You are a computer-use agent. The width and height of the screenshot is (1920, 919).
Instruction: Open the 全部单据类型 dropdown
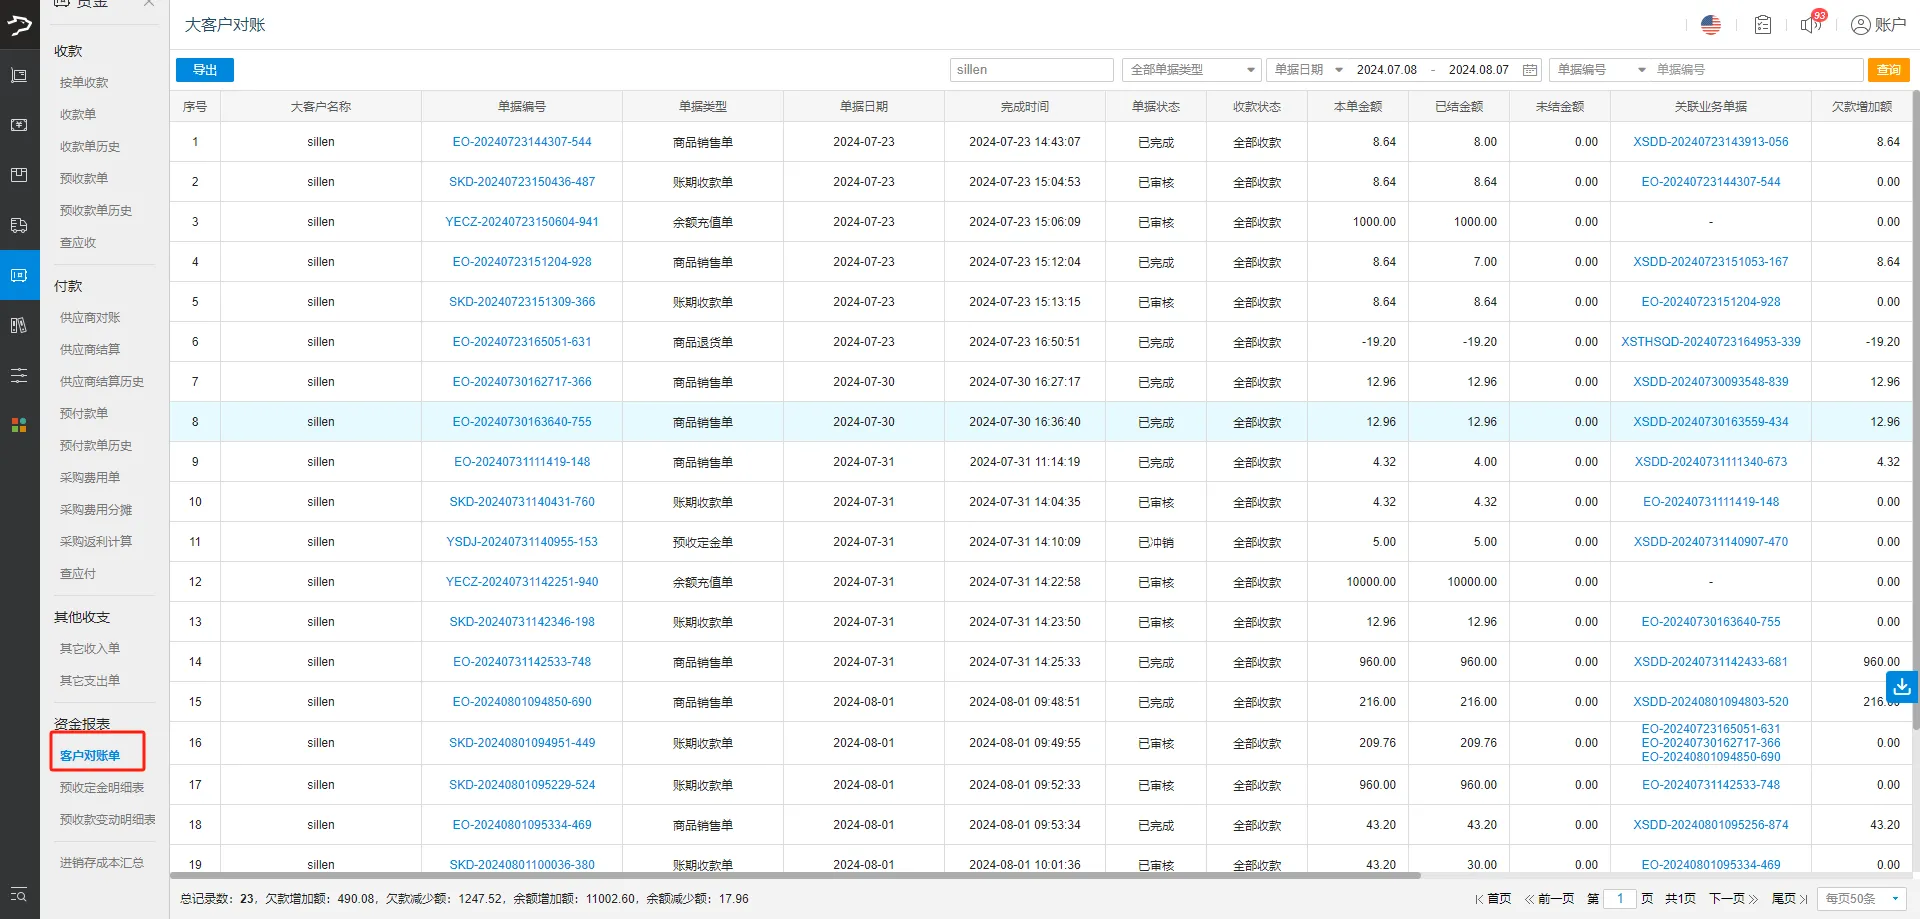tap(1190, 70)
